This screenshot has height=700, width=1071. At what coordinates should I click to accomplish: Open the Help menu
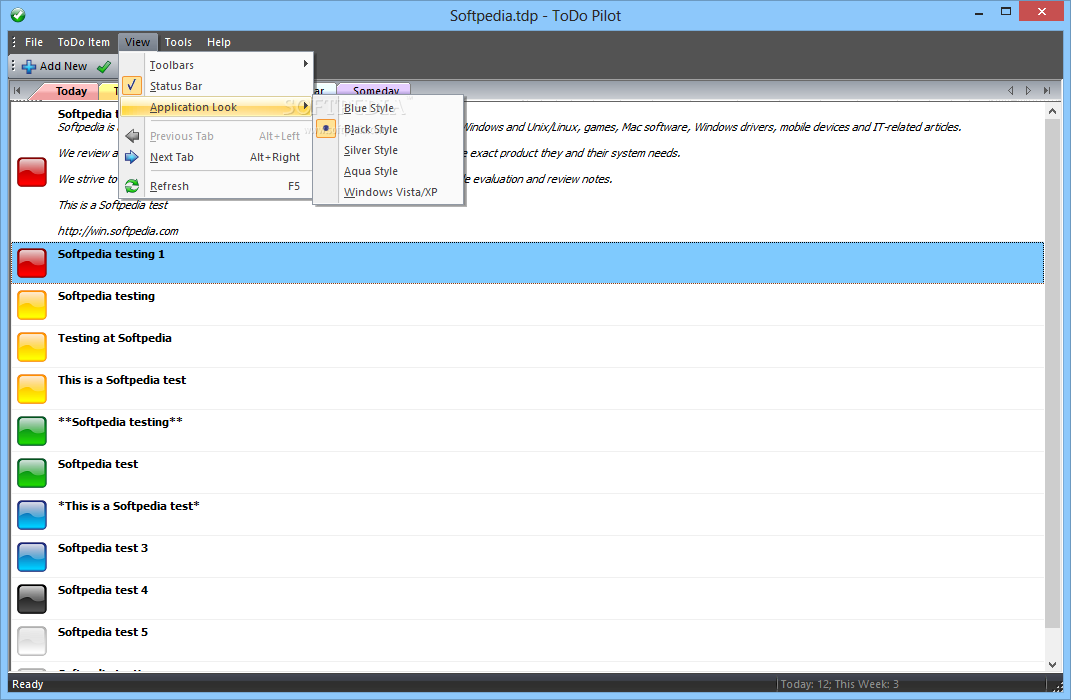[219, 42]
